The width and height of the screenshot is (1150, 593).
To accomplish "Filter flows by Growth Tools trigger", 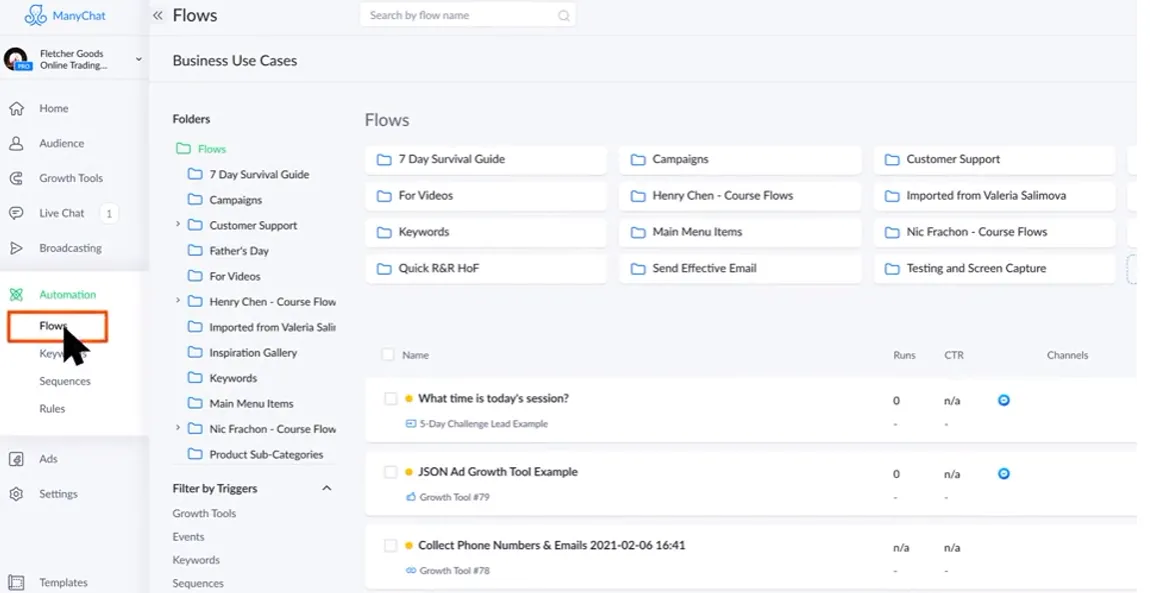I will click(204, 513).
